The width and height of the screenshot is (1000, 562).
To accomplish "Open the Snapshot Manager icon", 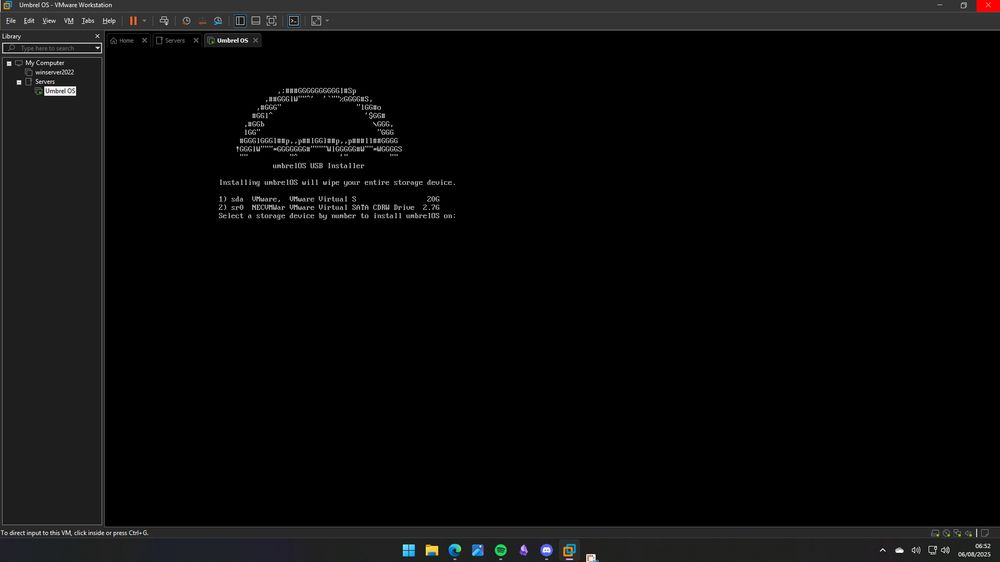I will click(x=218, y=20).
